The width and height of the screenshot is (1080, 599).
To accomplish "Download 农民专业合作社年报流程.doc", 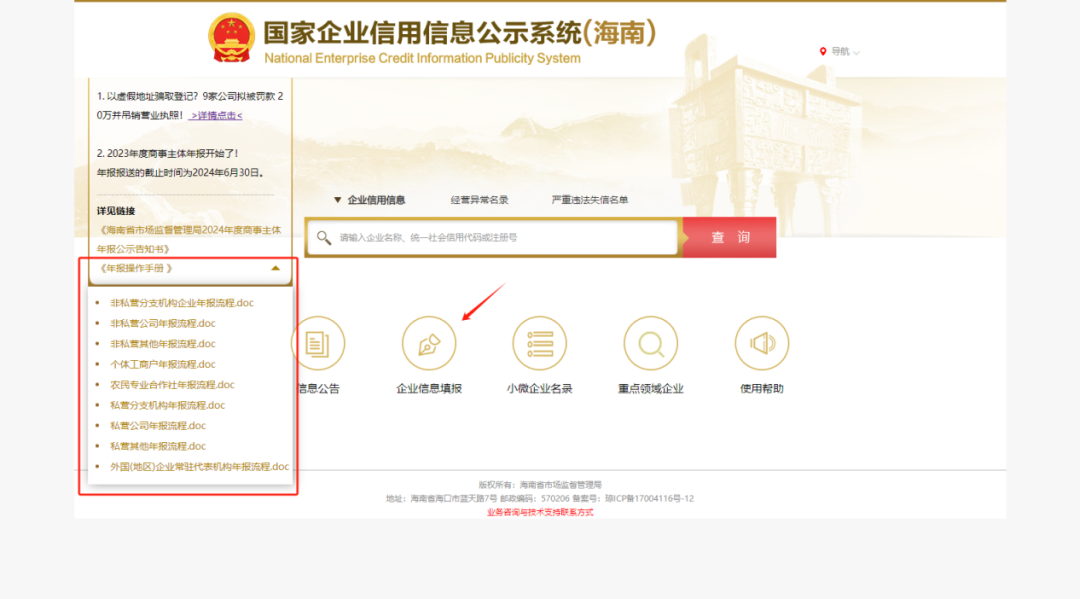I will pyautogui.click(x=172, y=385).
